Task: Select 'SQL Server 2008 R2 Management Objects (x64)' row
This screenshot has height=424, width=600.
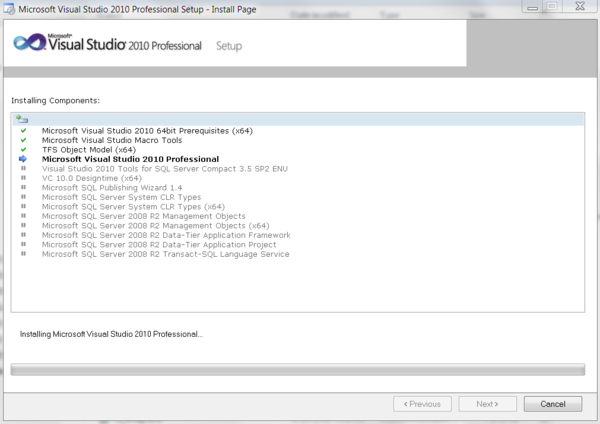Action: (x=156, y=226)
